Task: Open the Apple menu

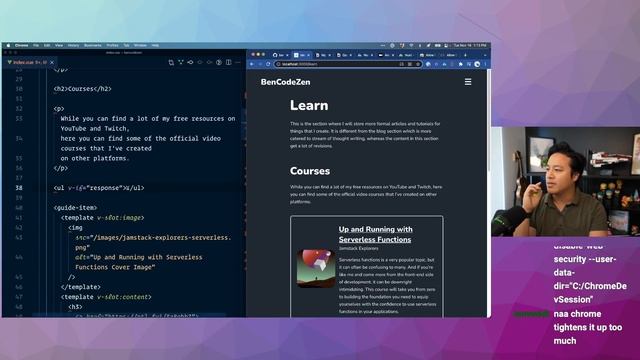Action: point(8,45)
